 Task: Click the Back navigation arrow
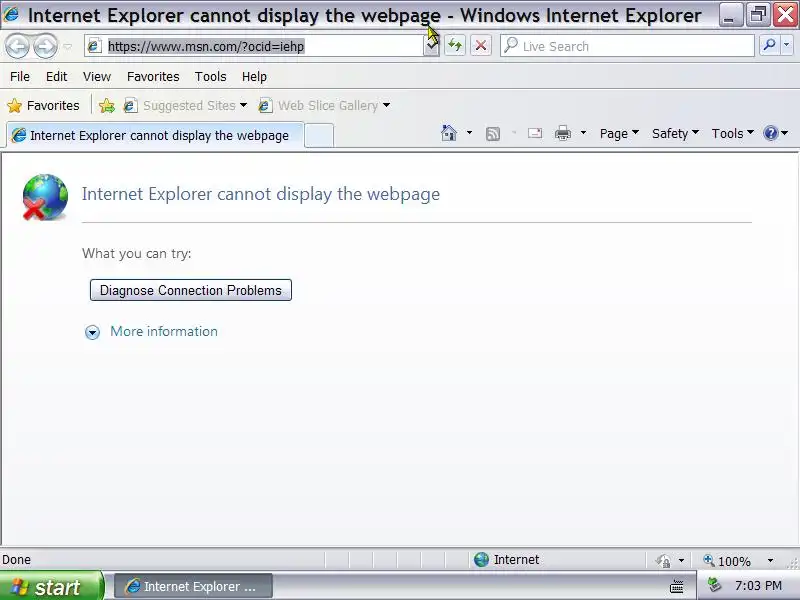tap(17, 46)
